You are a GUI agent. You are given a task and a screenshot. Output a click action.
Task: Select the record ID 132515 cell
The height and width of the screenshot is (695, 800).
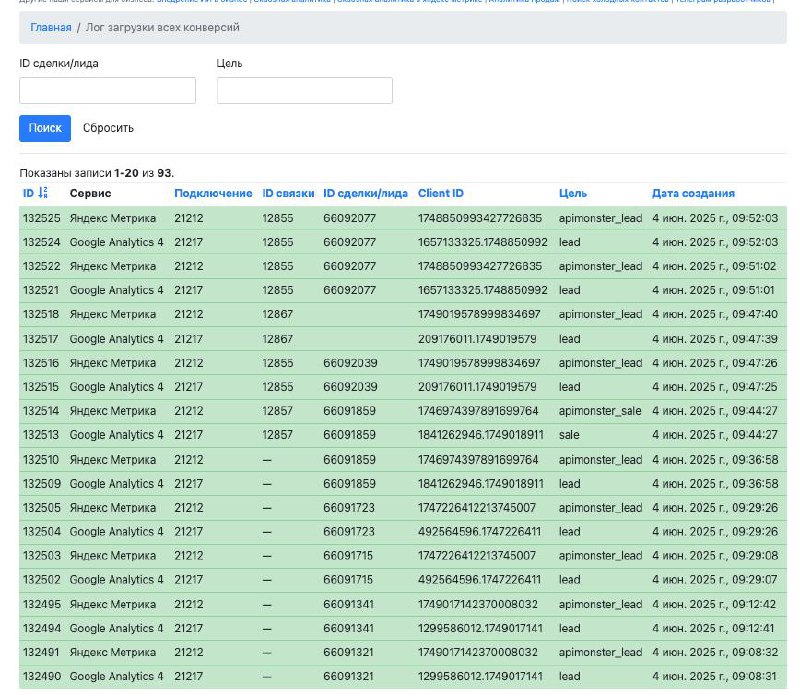click(41, 387)
